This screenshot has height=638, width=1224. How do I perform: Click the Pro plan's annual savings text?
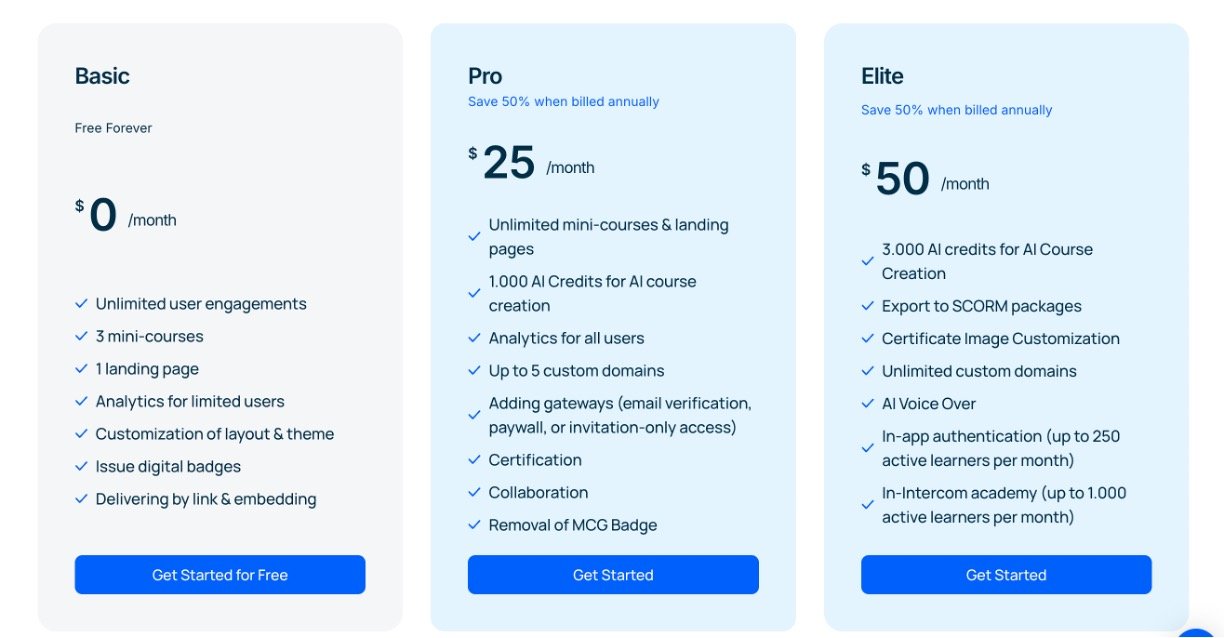(x=563, y=102)
